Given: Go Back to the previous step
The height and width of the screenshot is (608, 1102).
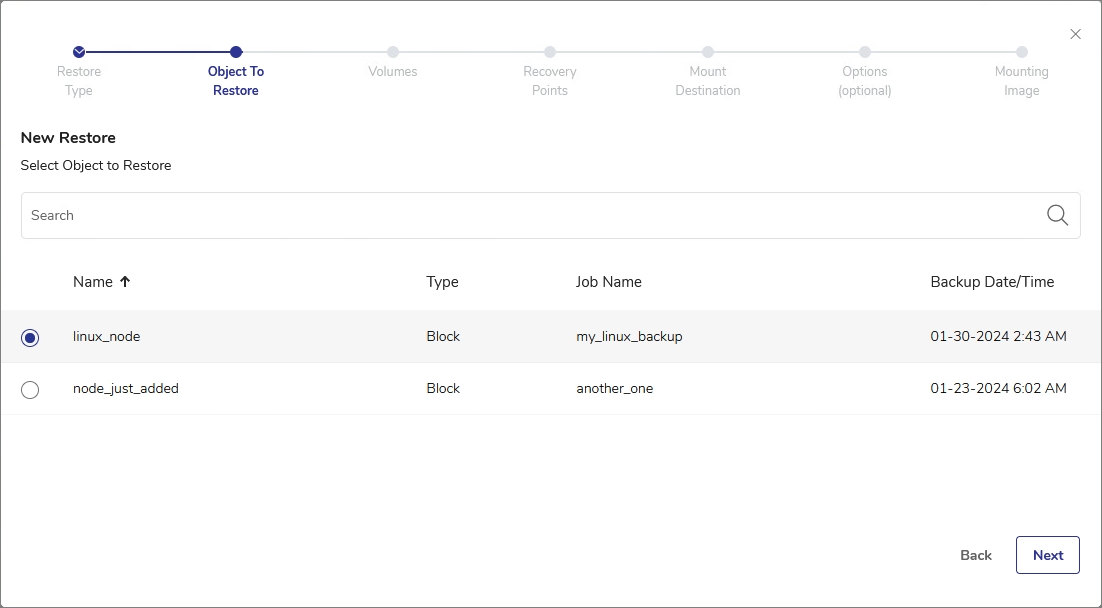Looking at the screenshot, I should 975,555.
